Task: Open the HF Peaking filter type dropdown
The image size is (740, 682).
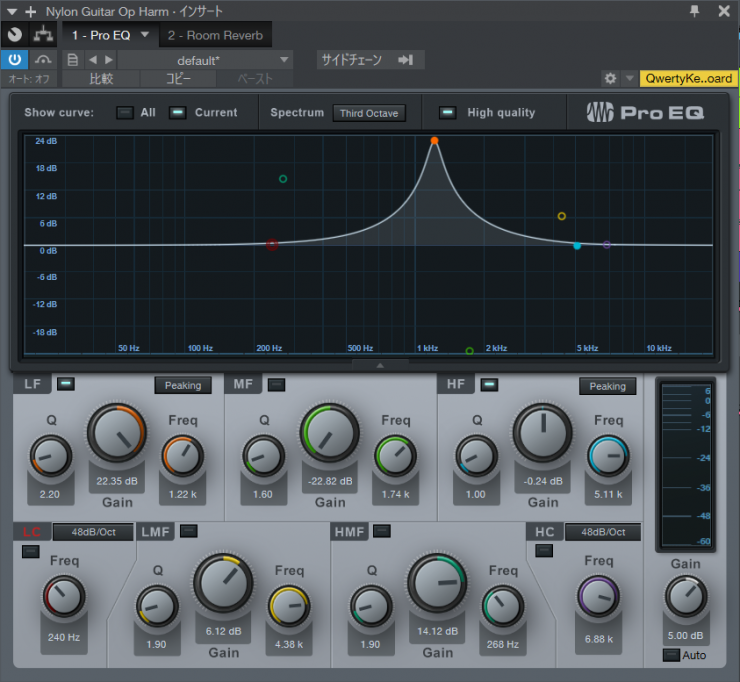Action: click(x=607, y=387)
